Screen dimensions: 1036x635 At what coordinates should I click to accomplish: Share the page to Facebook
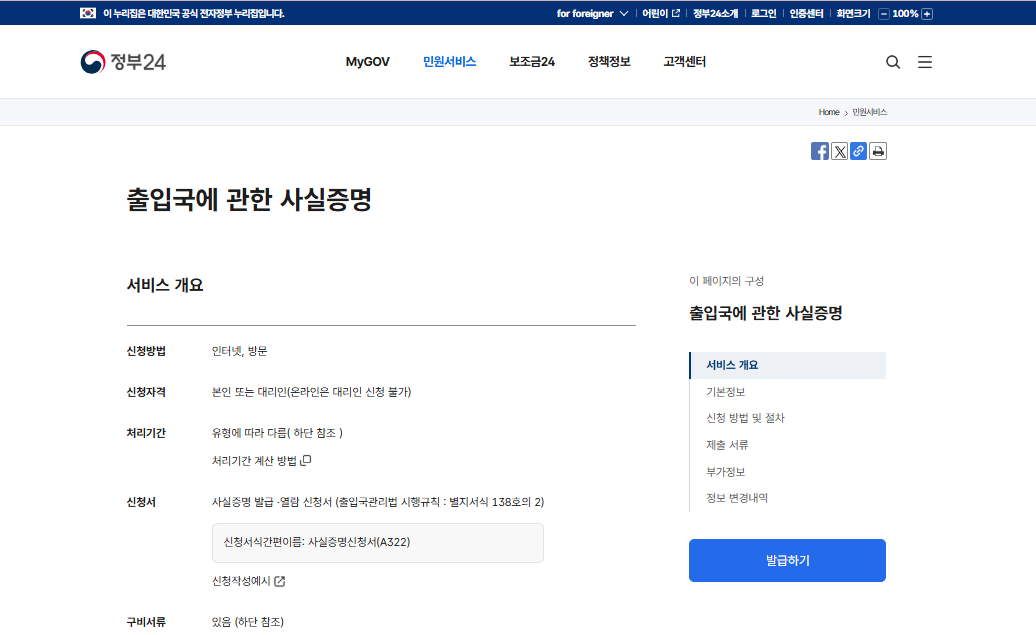tap(820, 151)
